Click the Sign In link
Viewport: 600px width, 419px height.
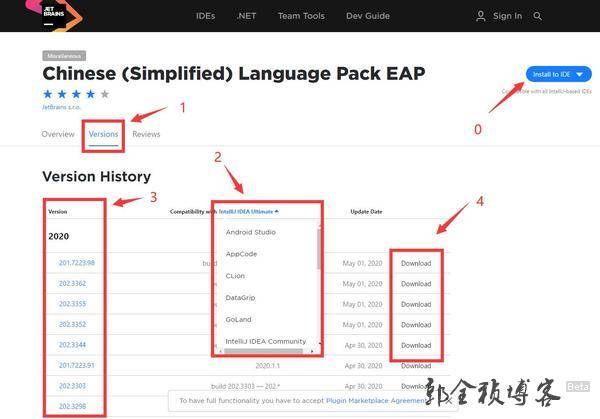[x=507, y=16]
